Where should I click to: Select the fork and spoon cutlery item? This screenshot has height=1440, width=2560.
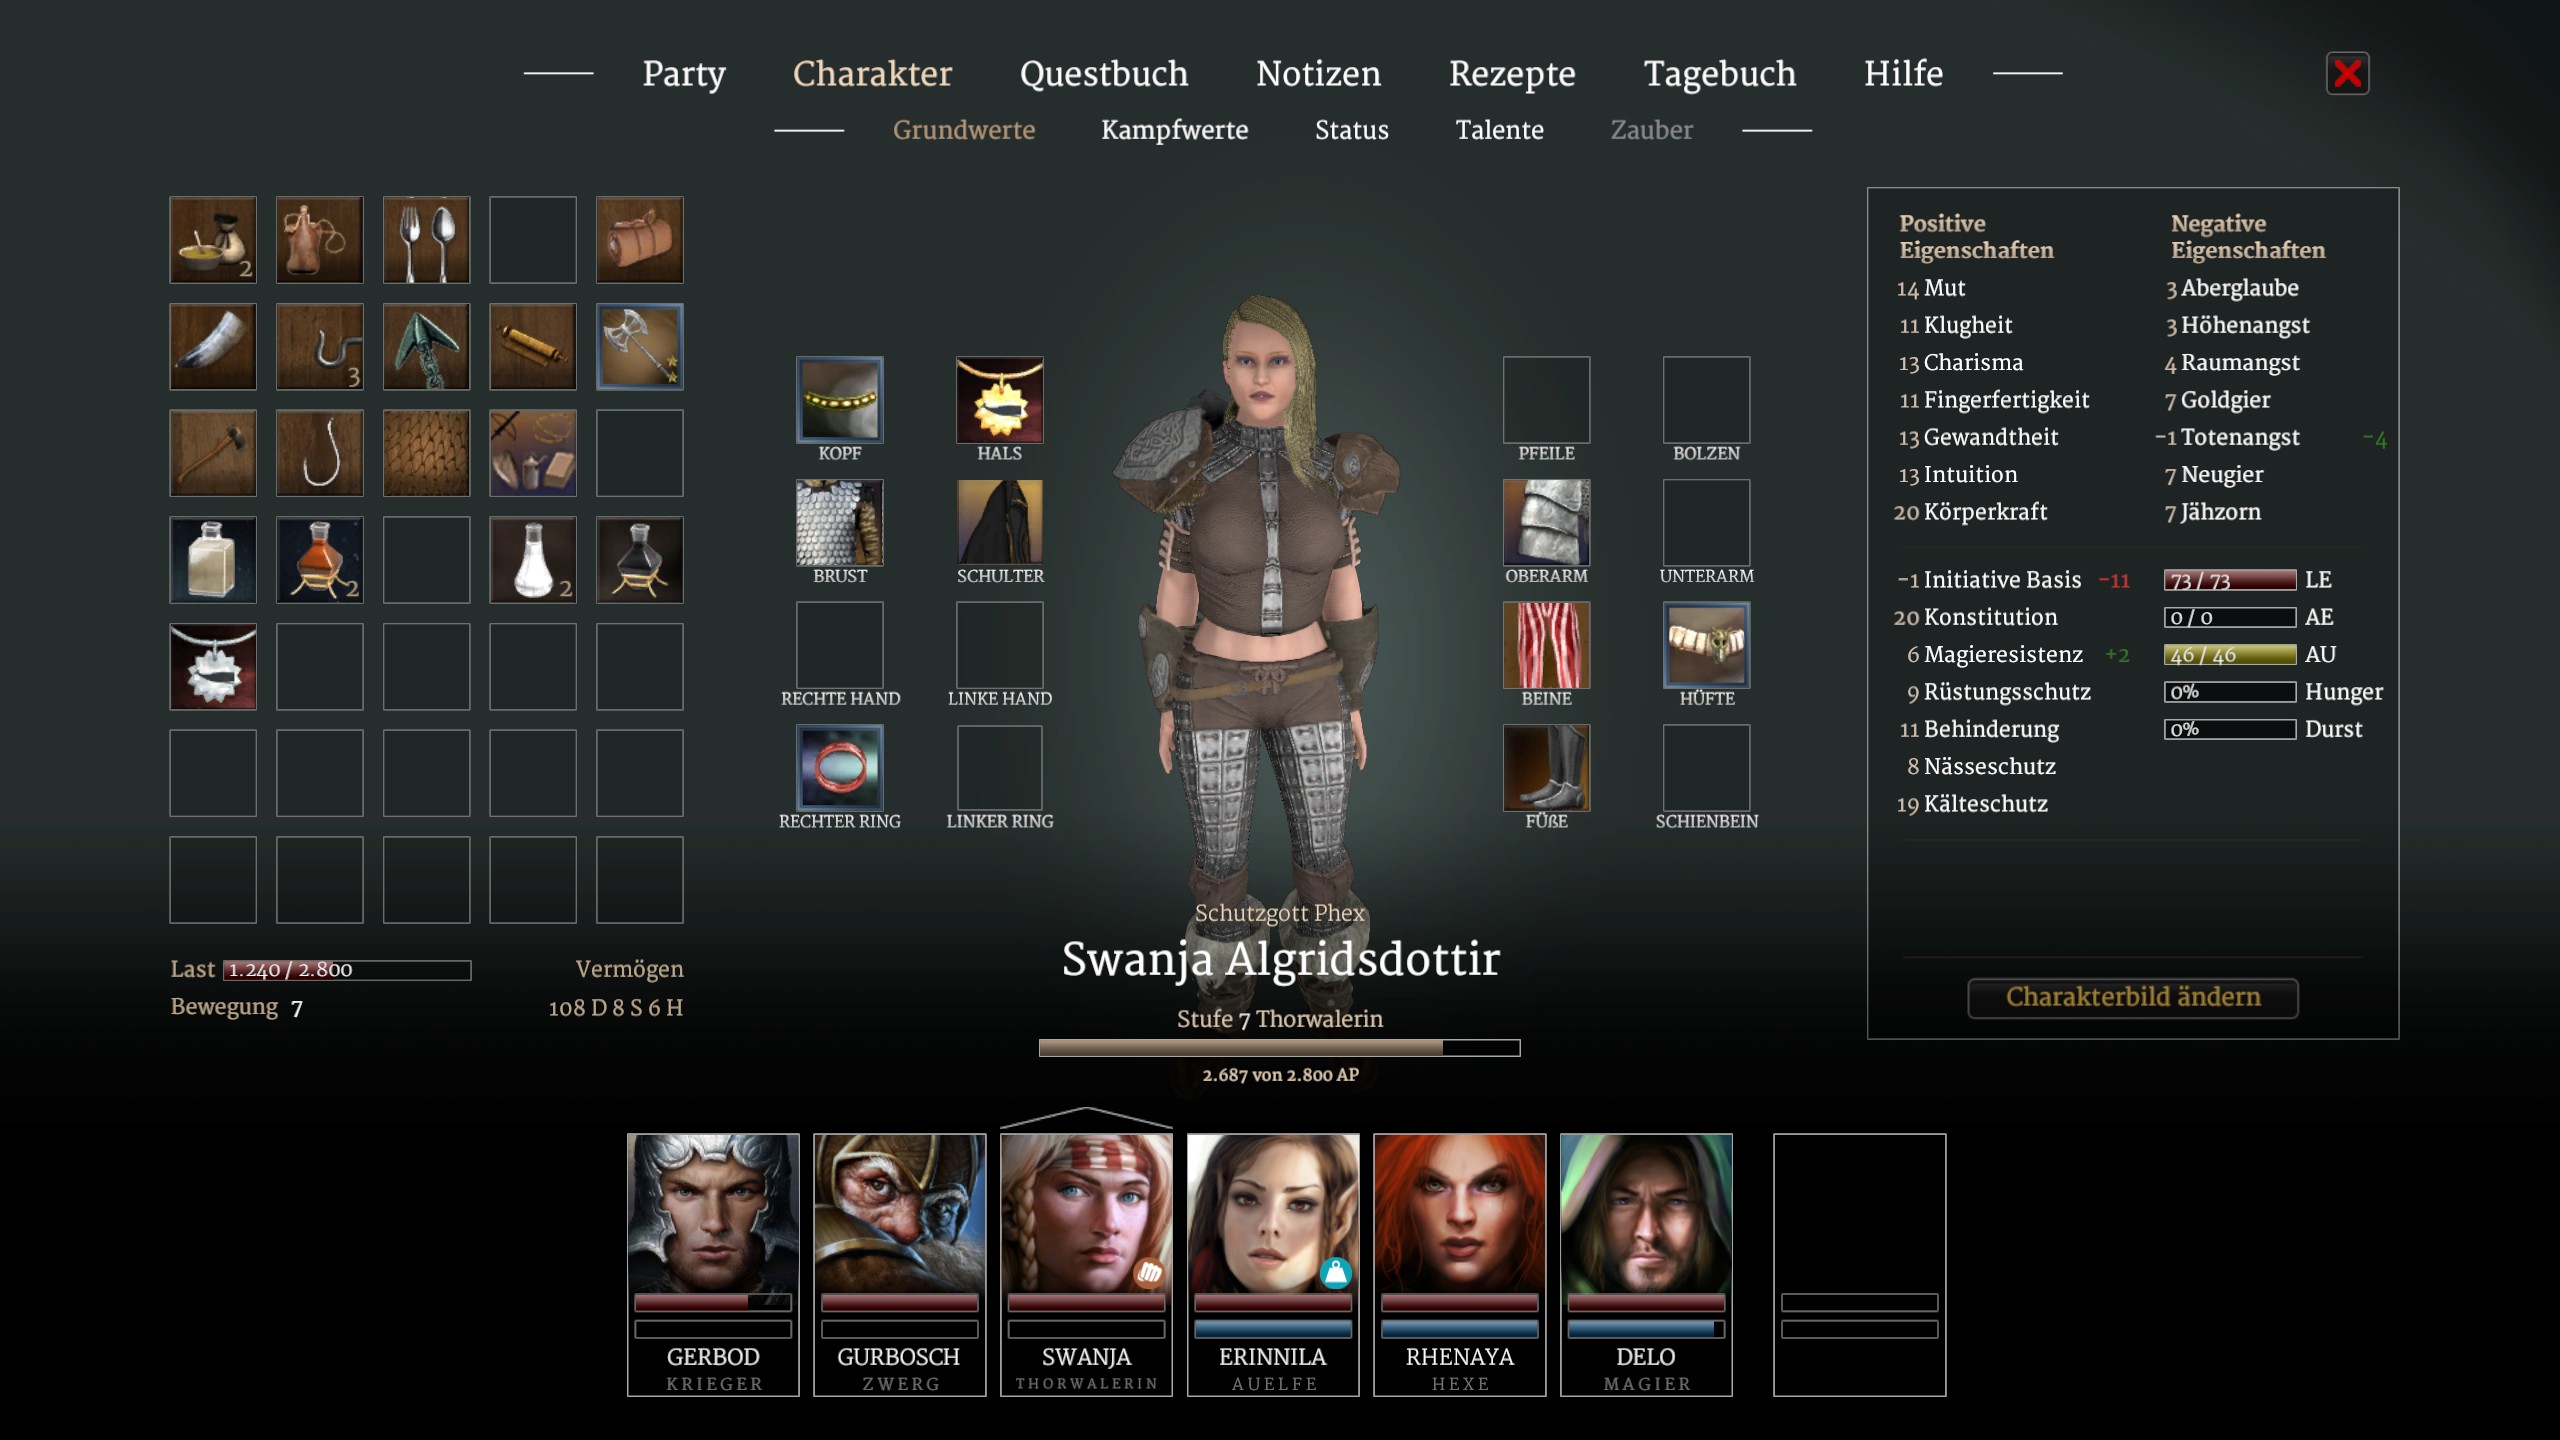pyautogui.click(x=426, y=240)
